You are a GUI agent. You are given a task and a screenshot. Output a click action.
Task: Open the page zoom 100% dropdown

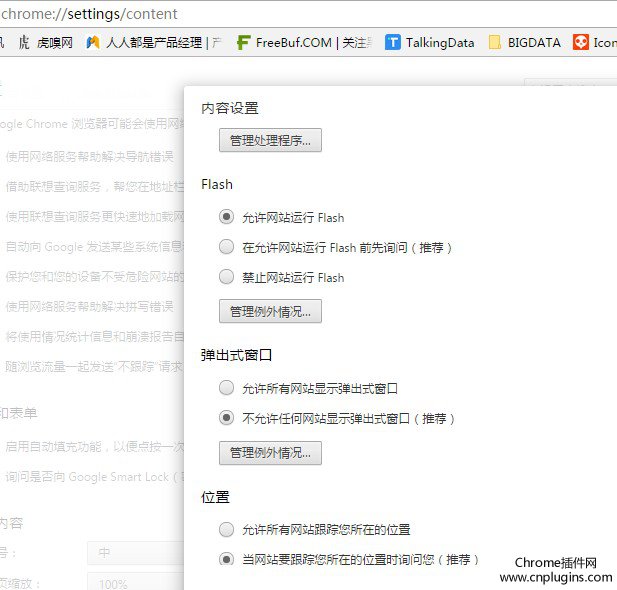pos(135,582)
